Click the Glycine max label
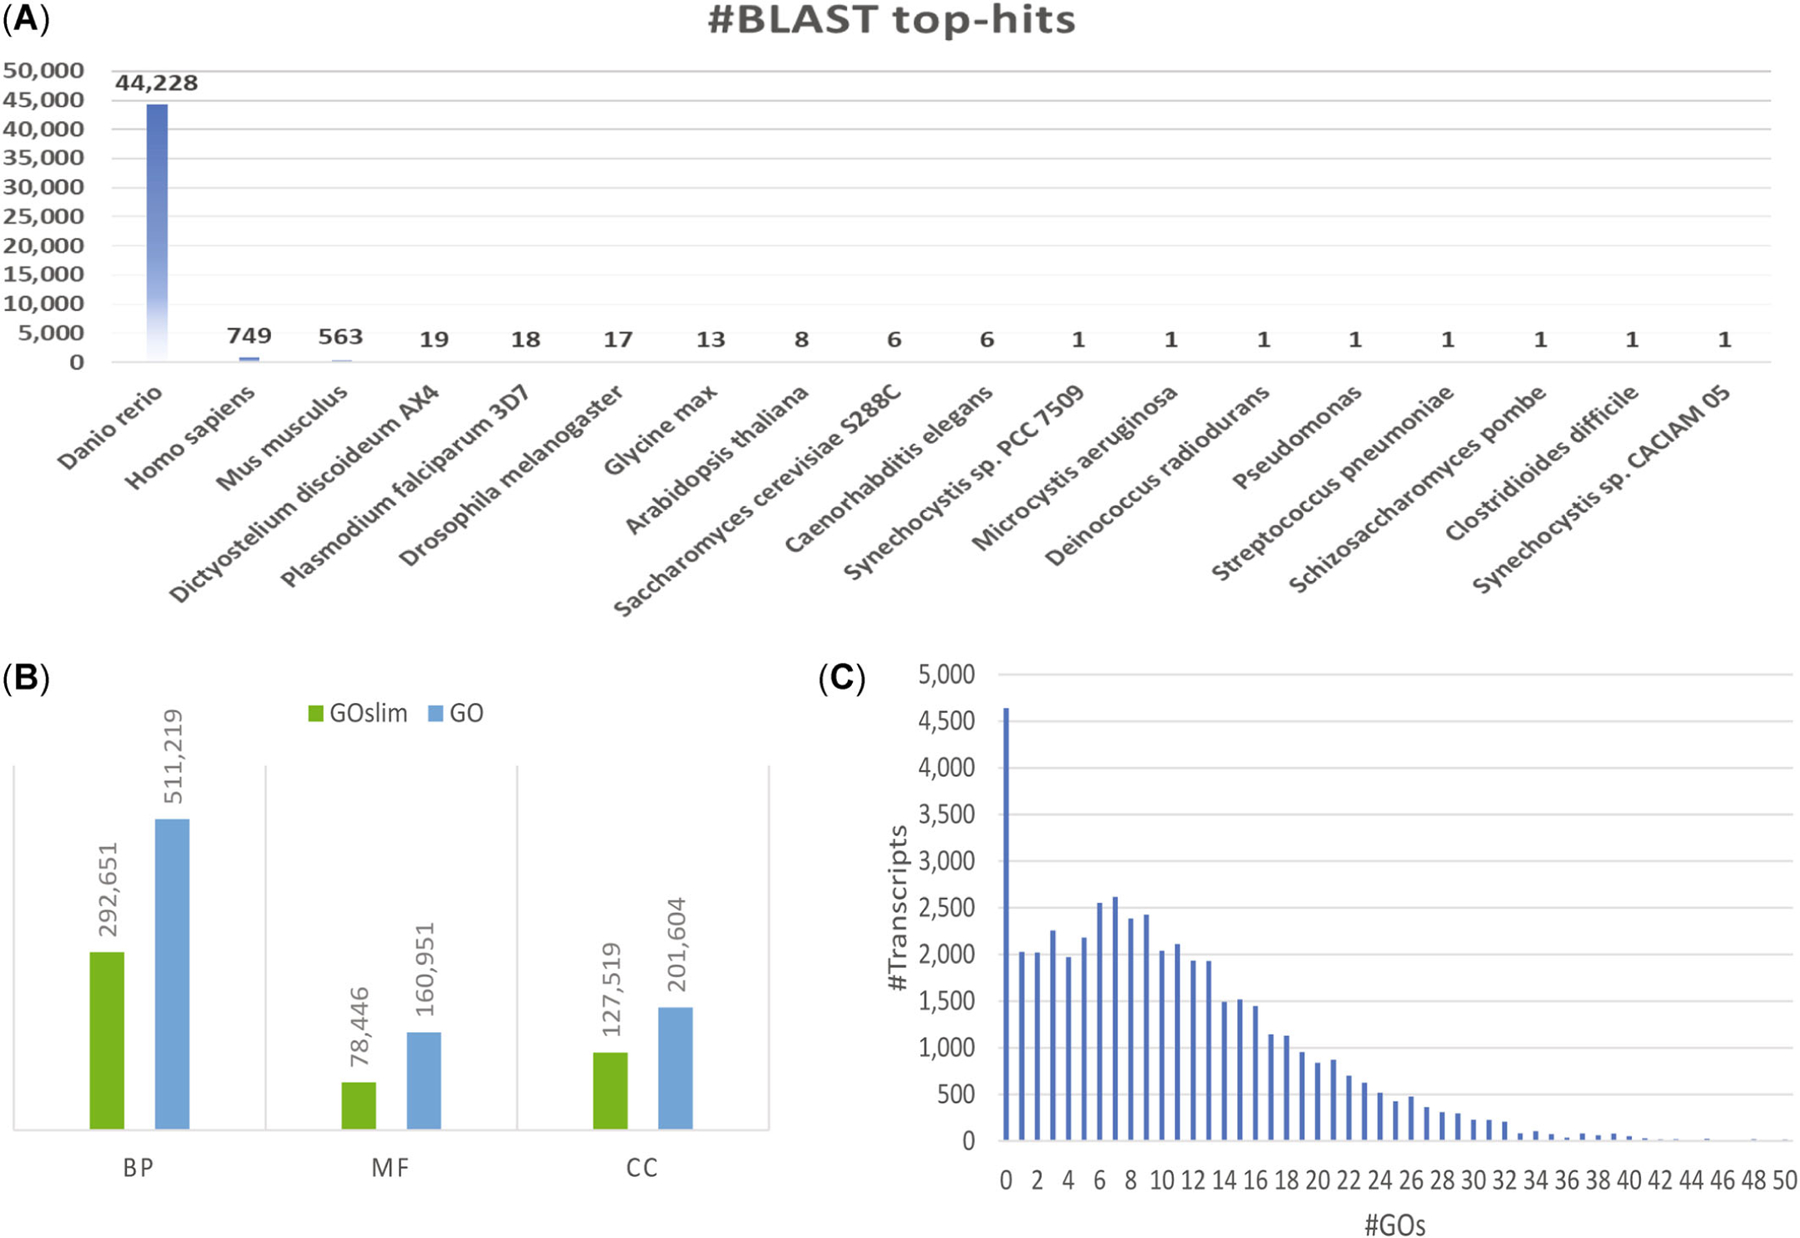 tap(661, 431)
